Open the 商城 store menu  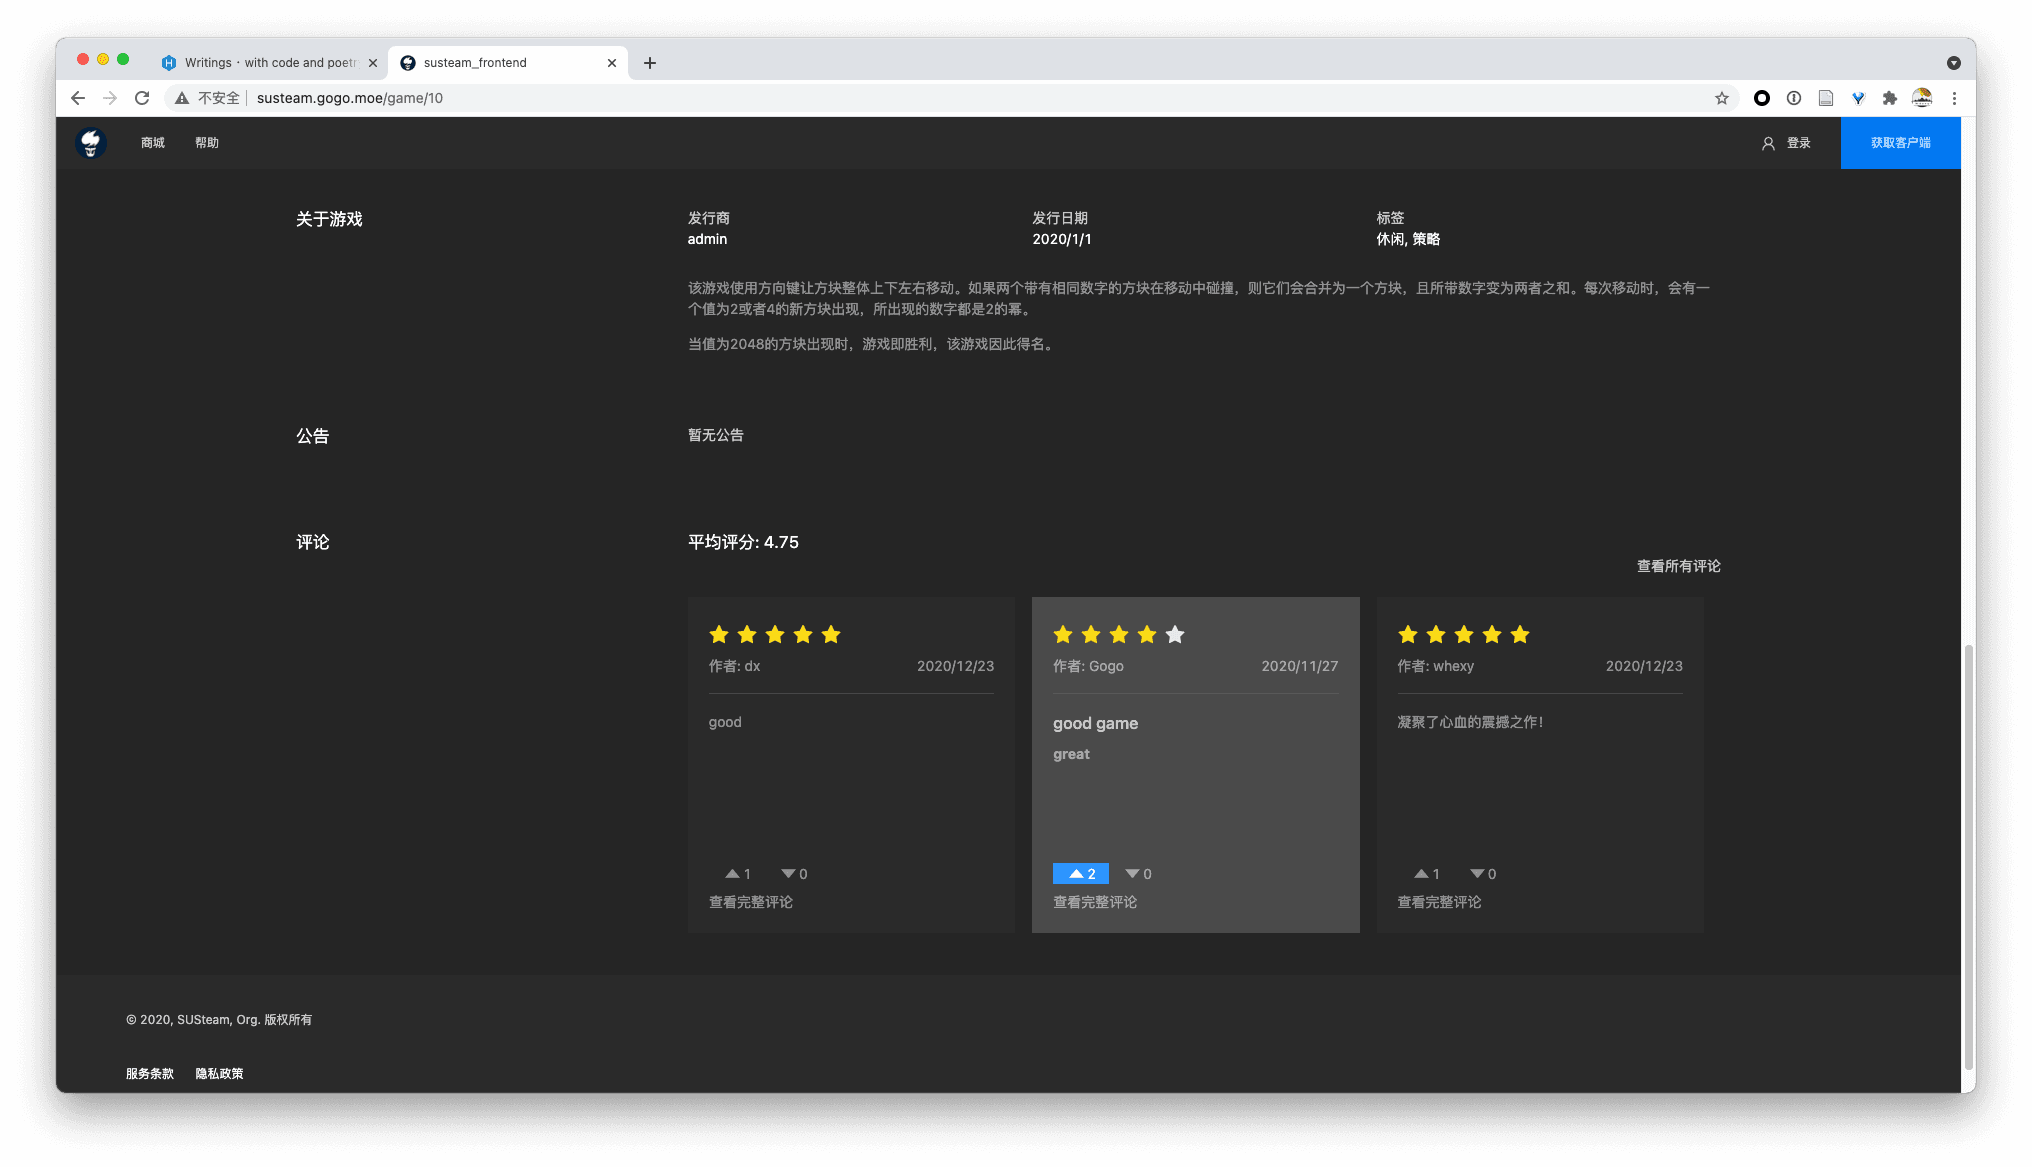(x=152, y=143)
